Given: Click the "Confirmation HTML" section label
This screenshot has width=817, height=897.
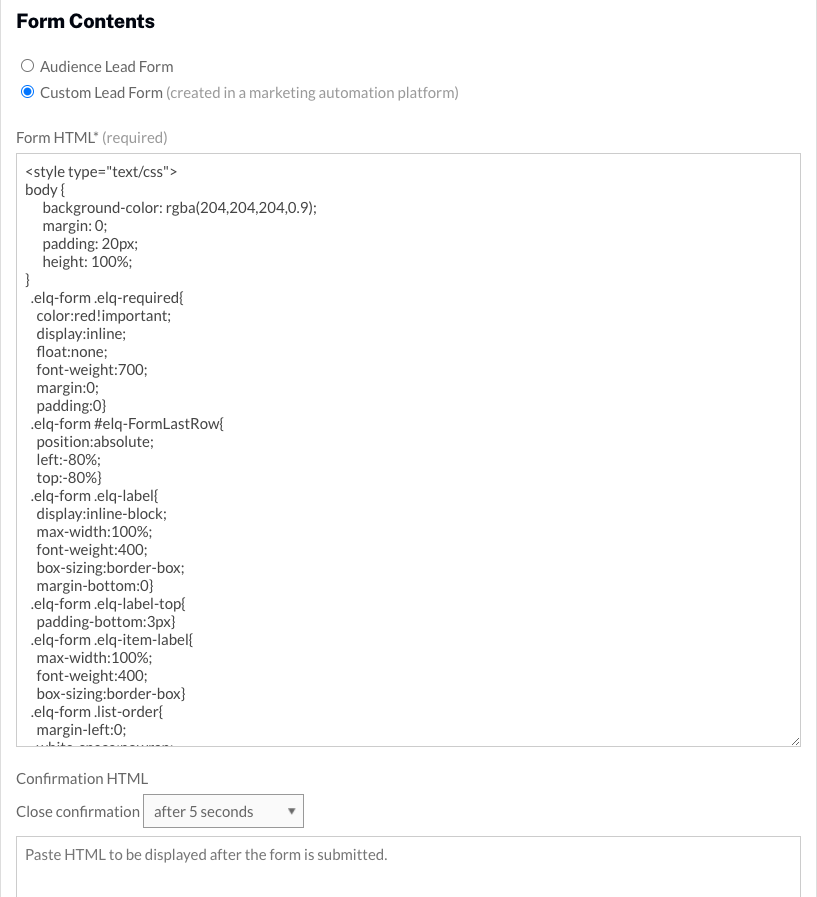Looking at the screenshot, I should pyautogui.click(x=82, y=778).
